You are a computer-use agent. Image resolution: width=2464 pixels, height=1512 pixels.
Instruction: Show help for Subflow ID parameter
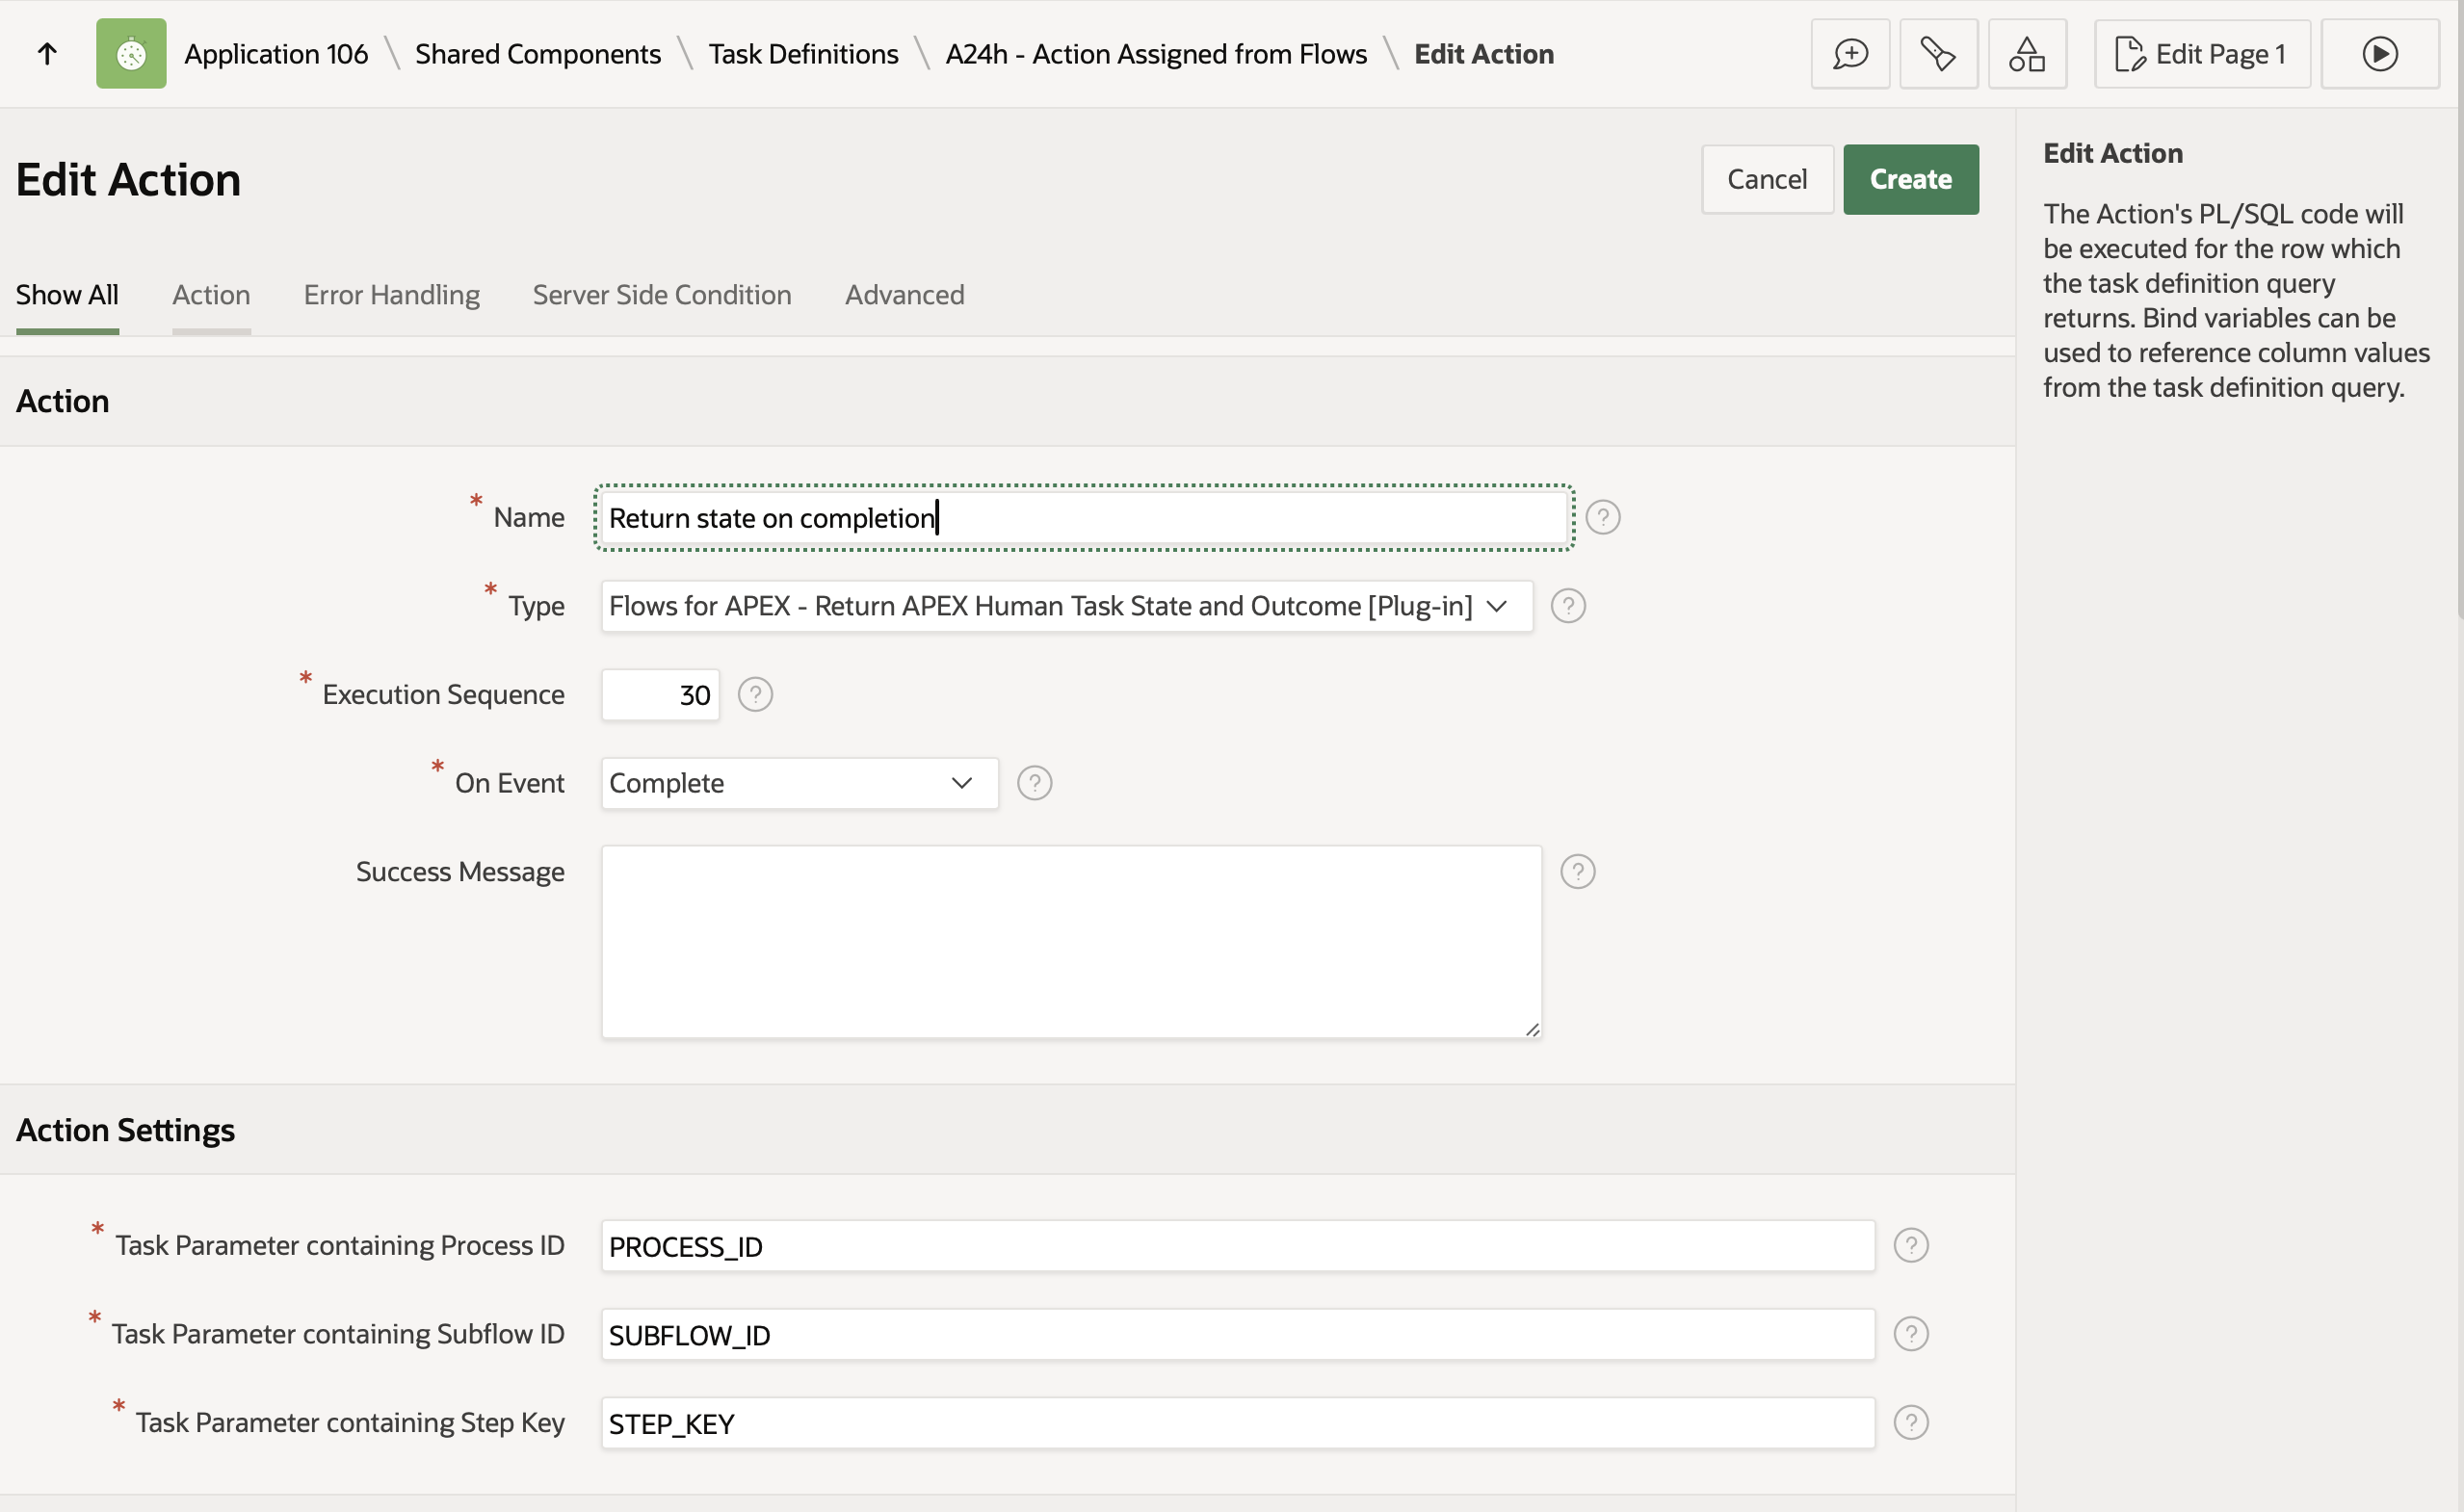pyautogui.click(x=1911, y=1334)
